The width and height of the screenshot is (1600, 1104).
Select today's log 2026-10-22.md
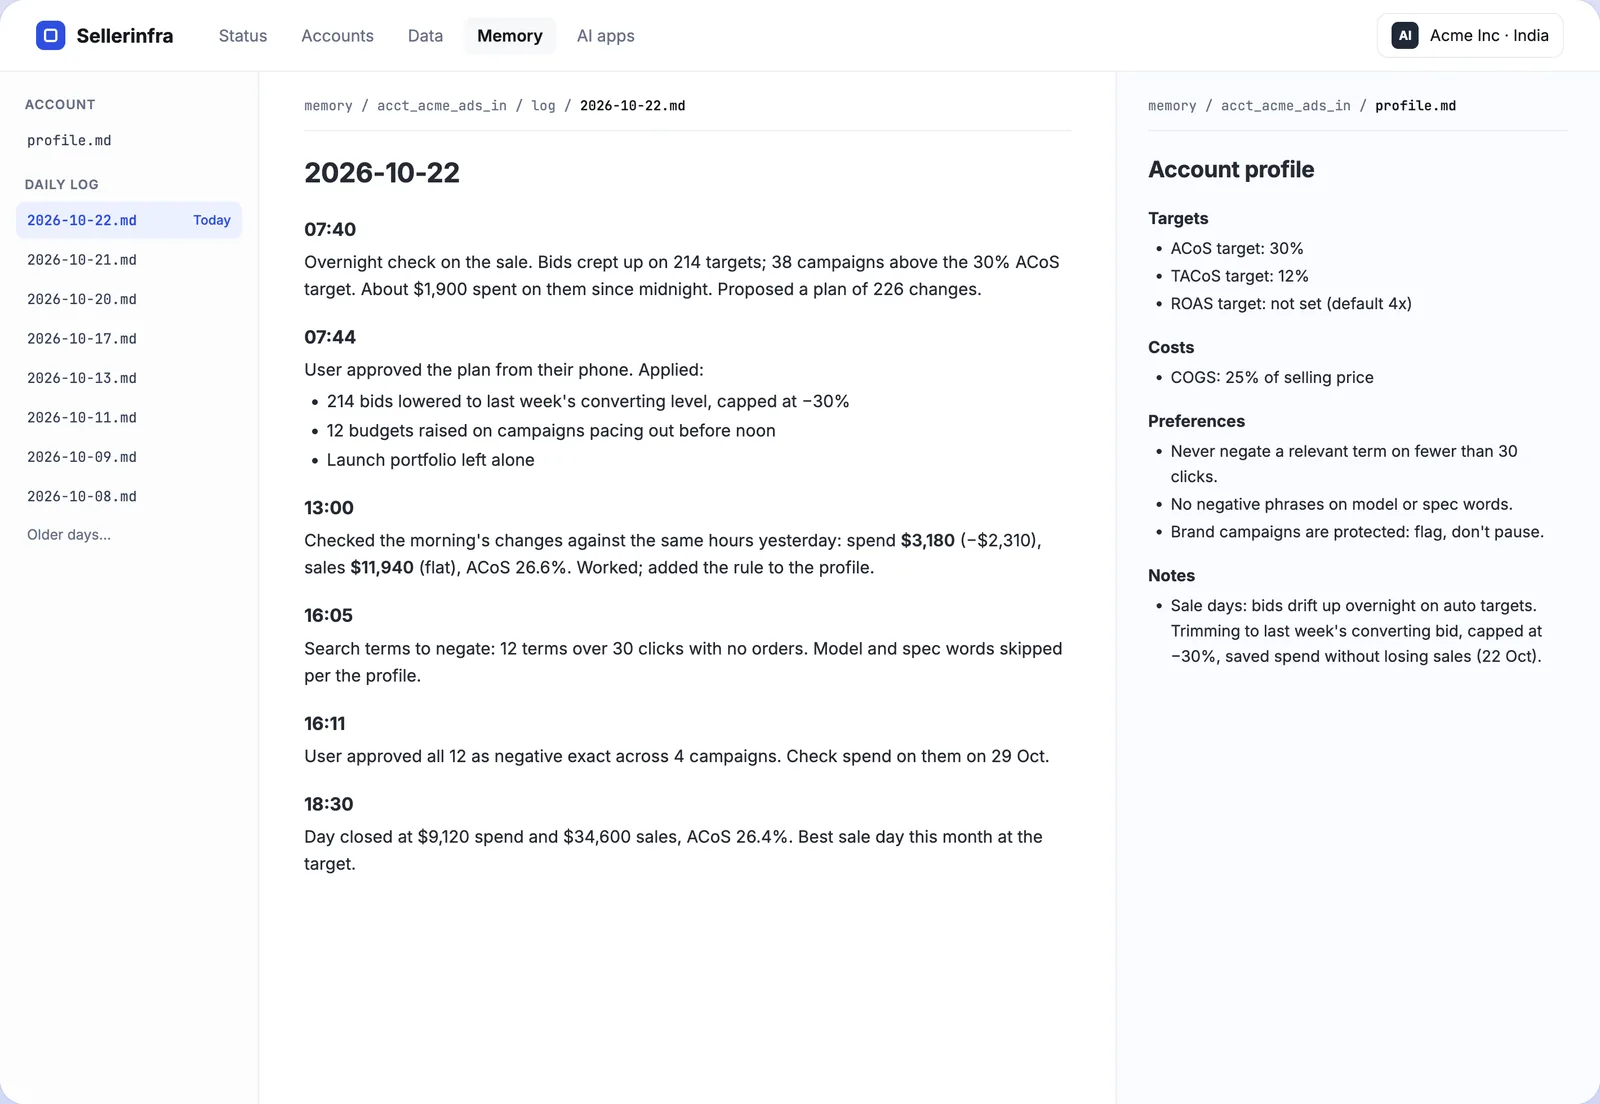pos(129,220)
